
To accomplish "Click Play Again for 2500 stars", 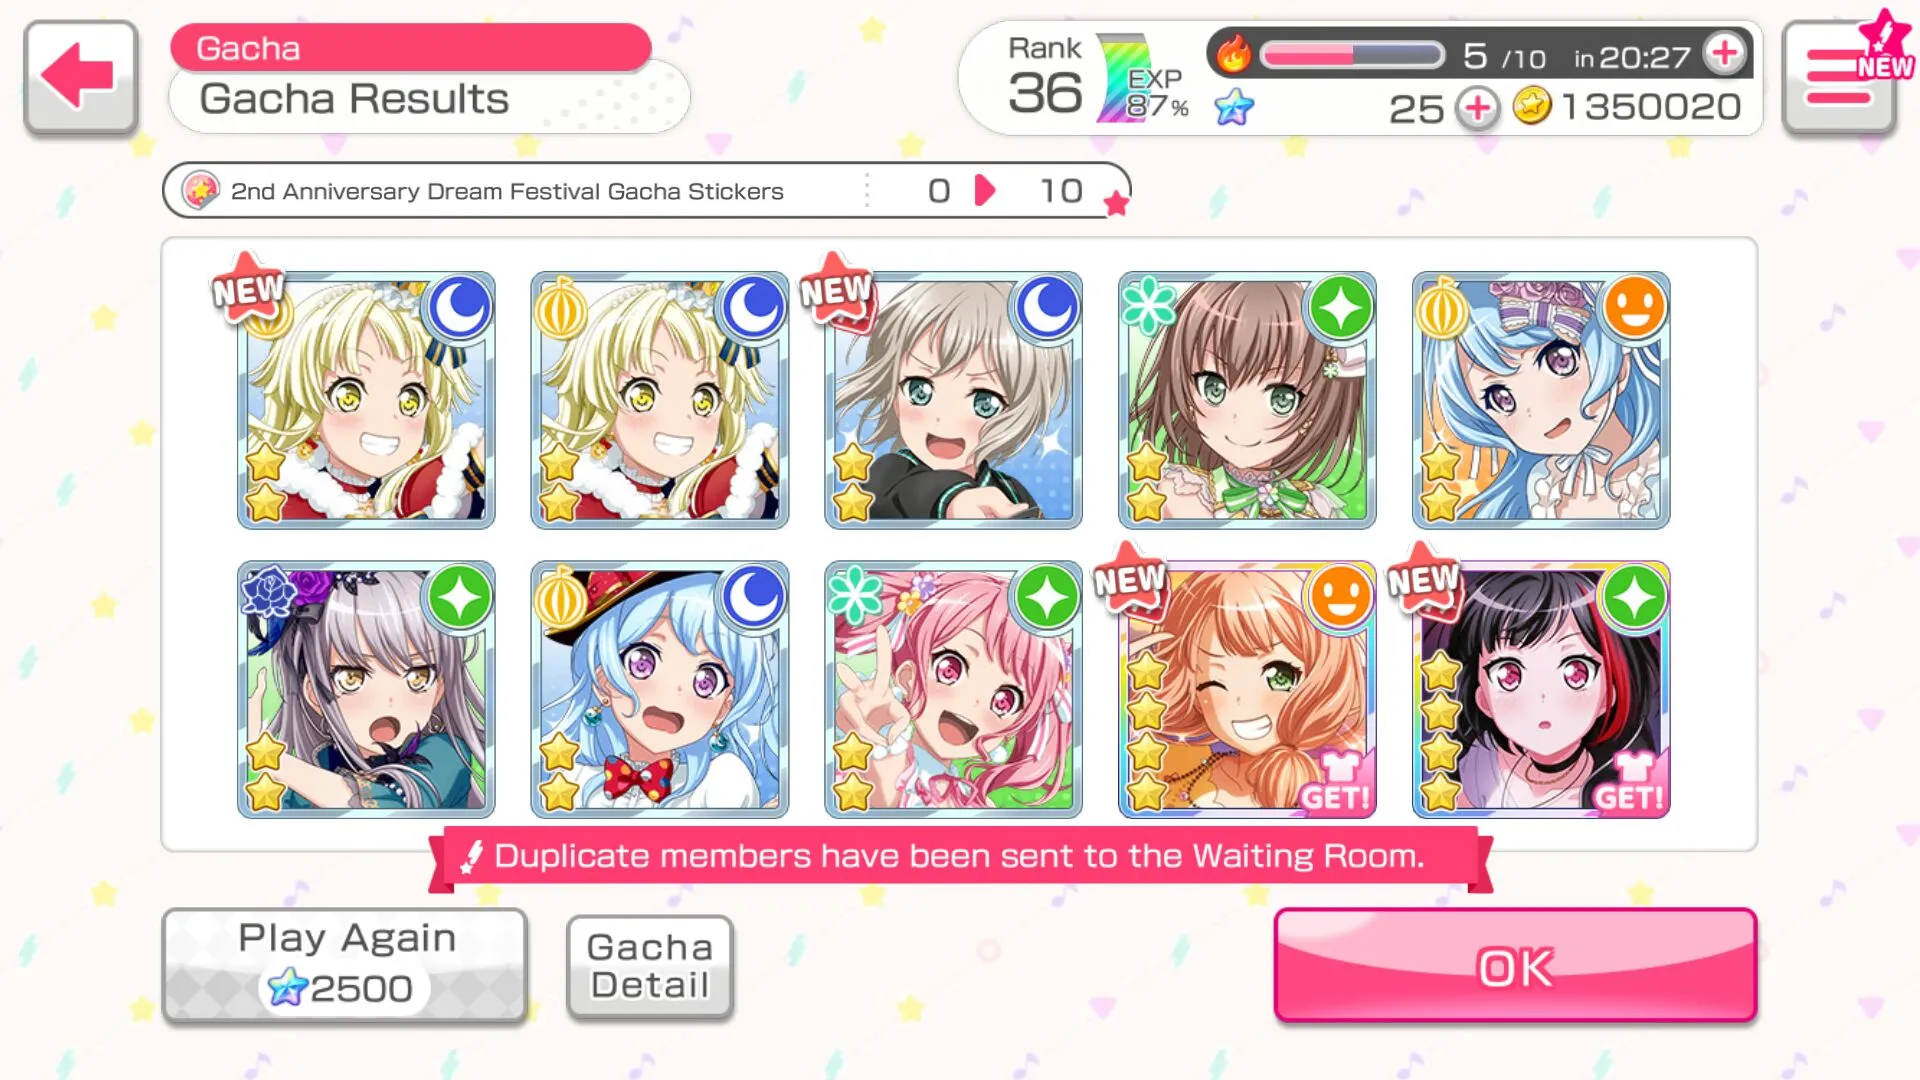I will 345,965.
